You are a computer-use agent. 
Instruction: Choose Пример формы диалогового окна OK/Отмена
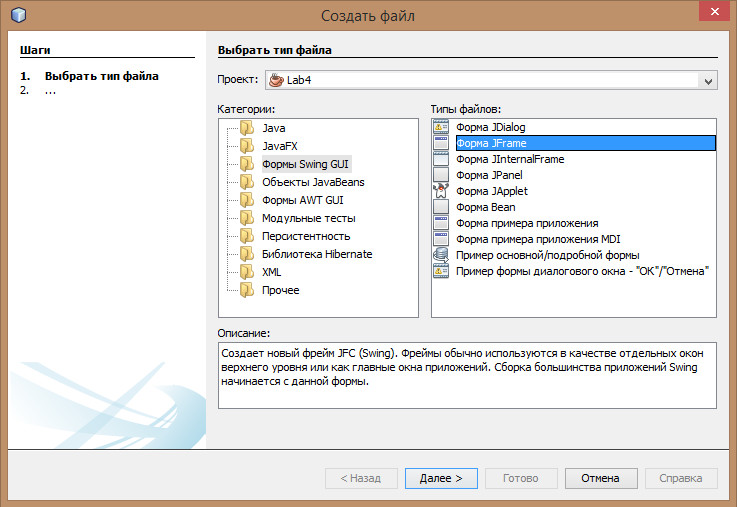pyautogui.click(x=582, y=271)
